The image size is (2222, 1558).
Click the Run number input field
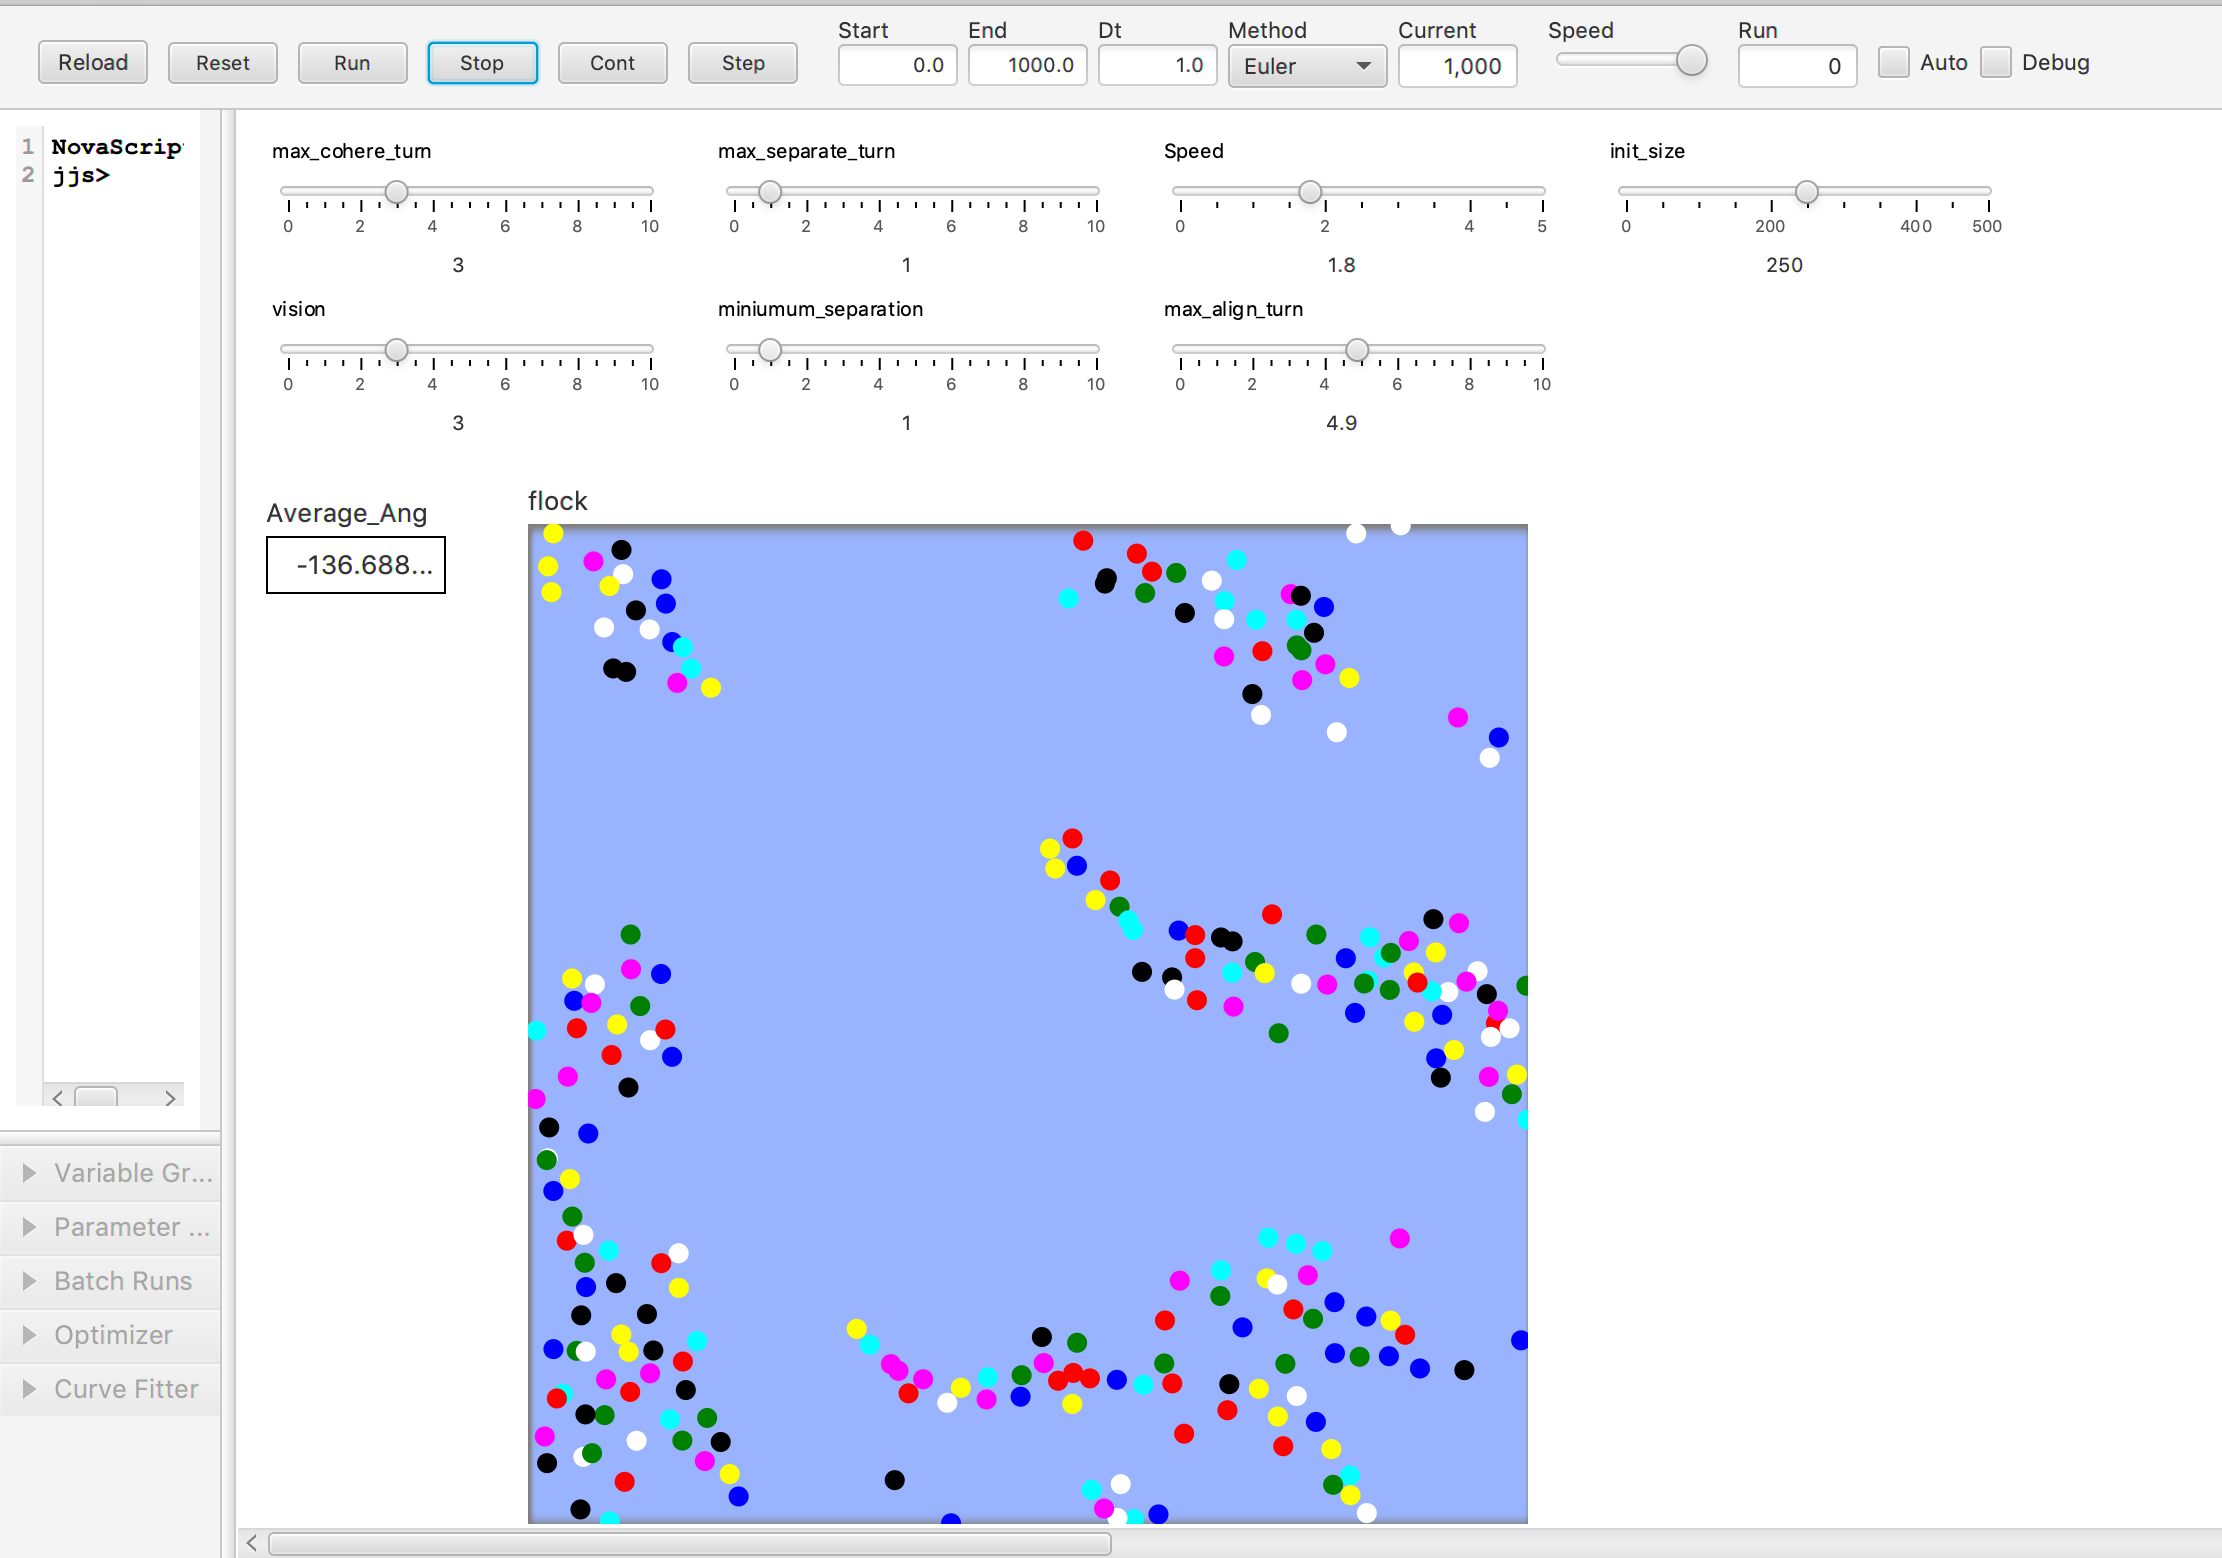click(x=1797, y=66)
